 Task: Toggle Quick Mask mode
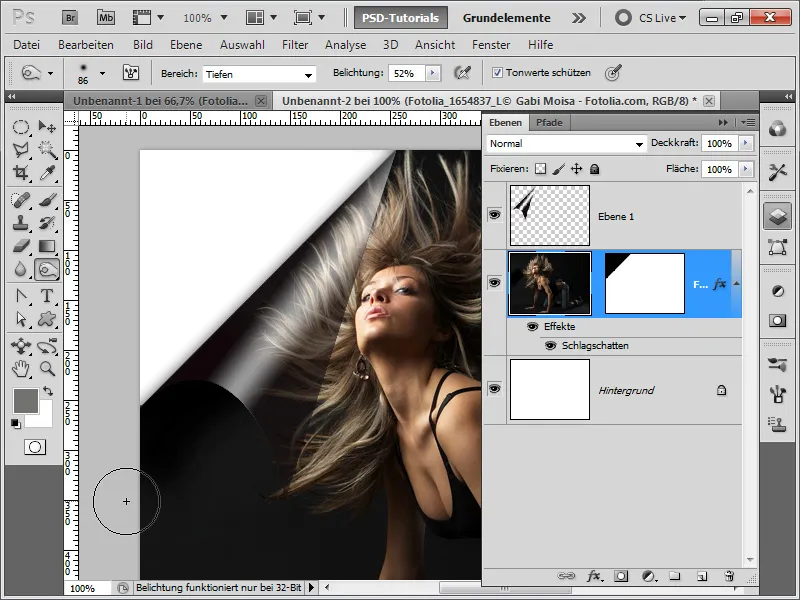(x=35, y=447)
